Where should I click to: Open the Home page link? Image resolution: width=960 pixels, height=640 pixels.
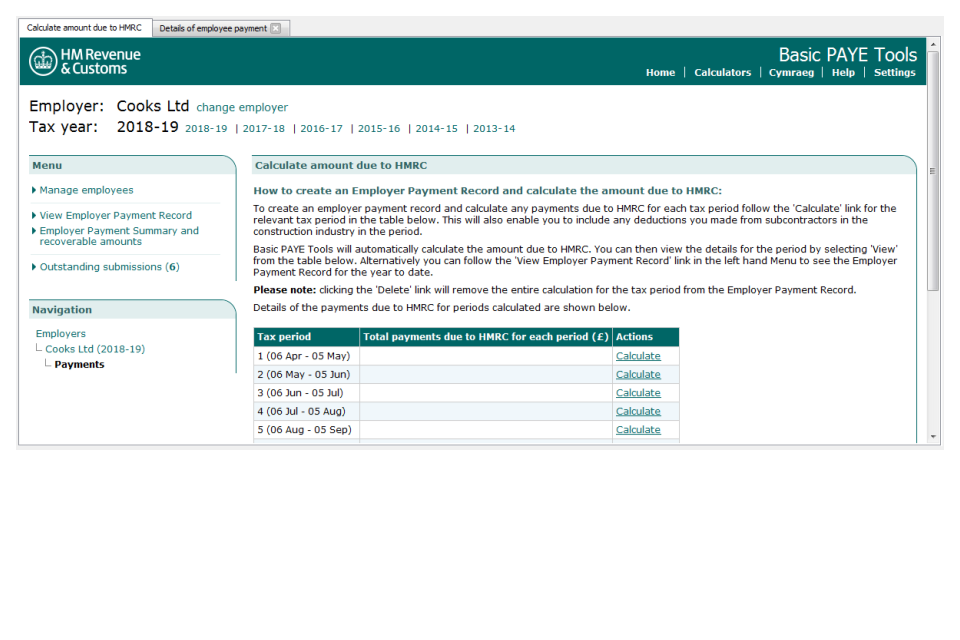point(660,72)
